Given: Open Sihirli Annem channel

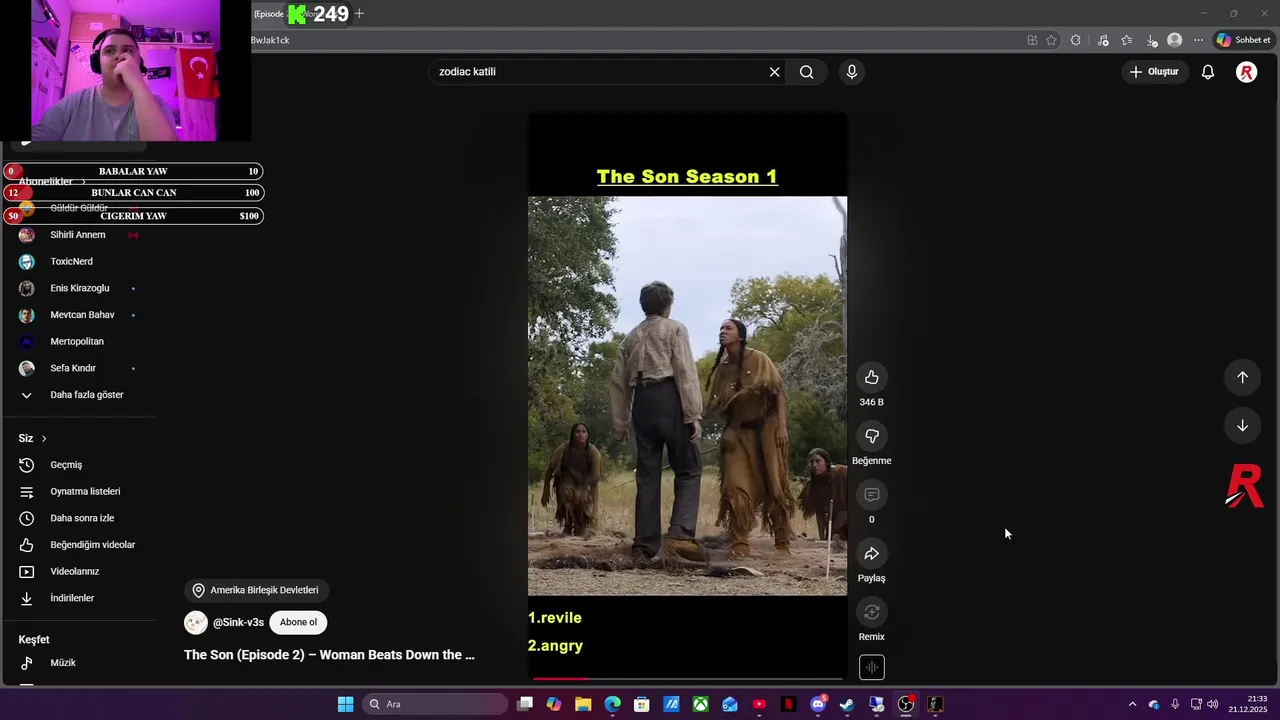Looking at the screenshot, I should tap(78, 235).
